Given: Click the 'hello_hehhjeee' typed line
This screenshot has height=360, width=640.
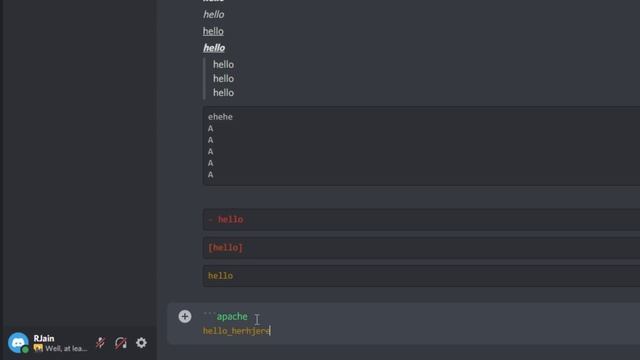Looking at the screenshot, I should point(237,331).
